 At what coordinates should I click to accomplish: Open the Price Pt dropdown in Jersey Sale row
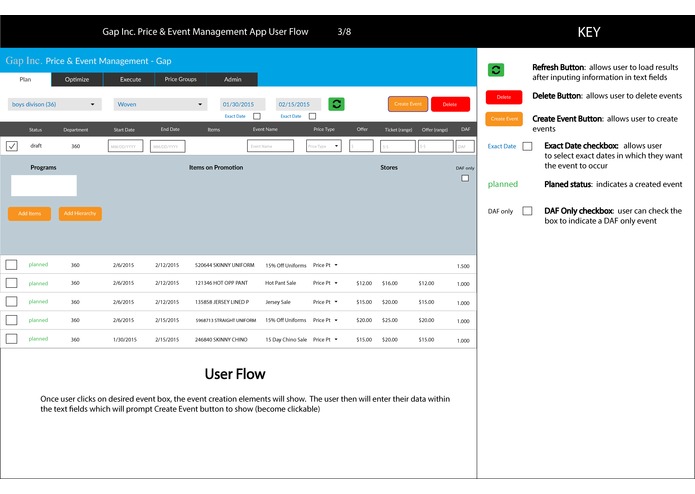point(325,302)
